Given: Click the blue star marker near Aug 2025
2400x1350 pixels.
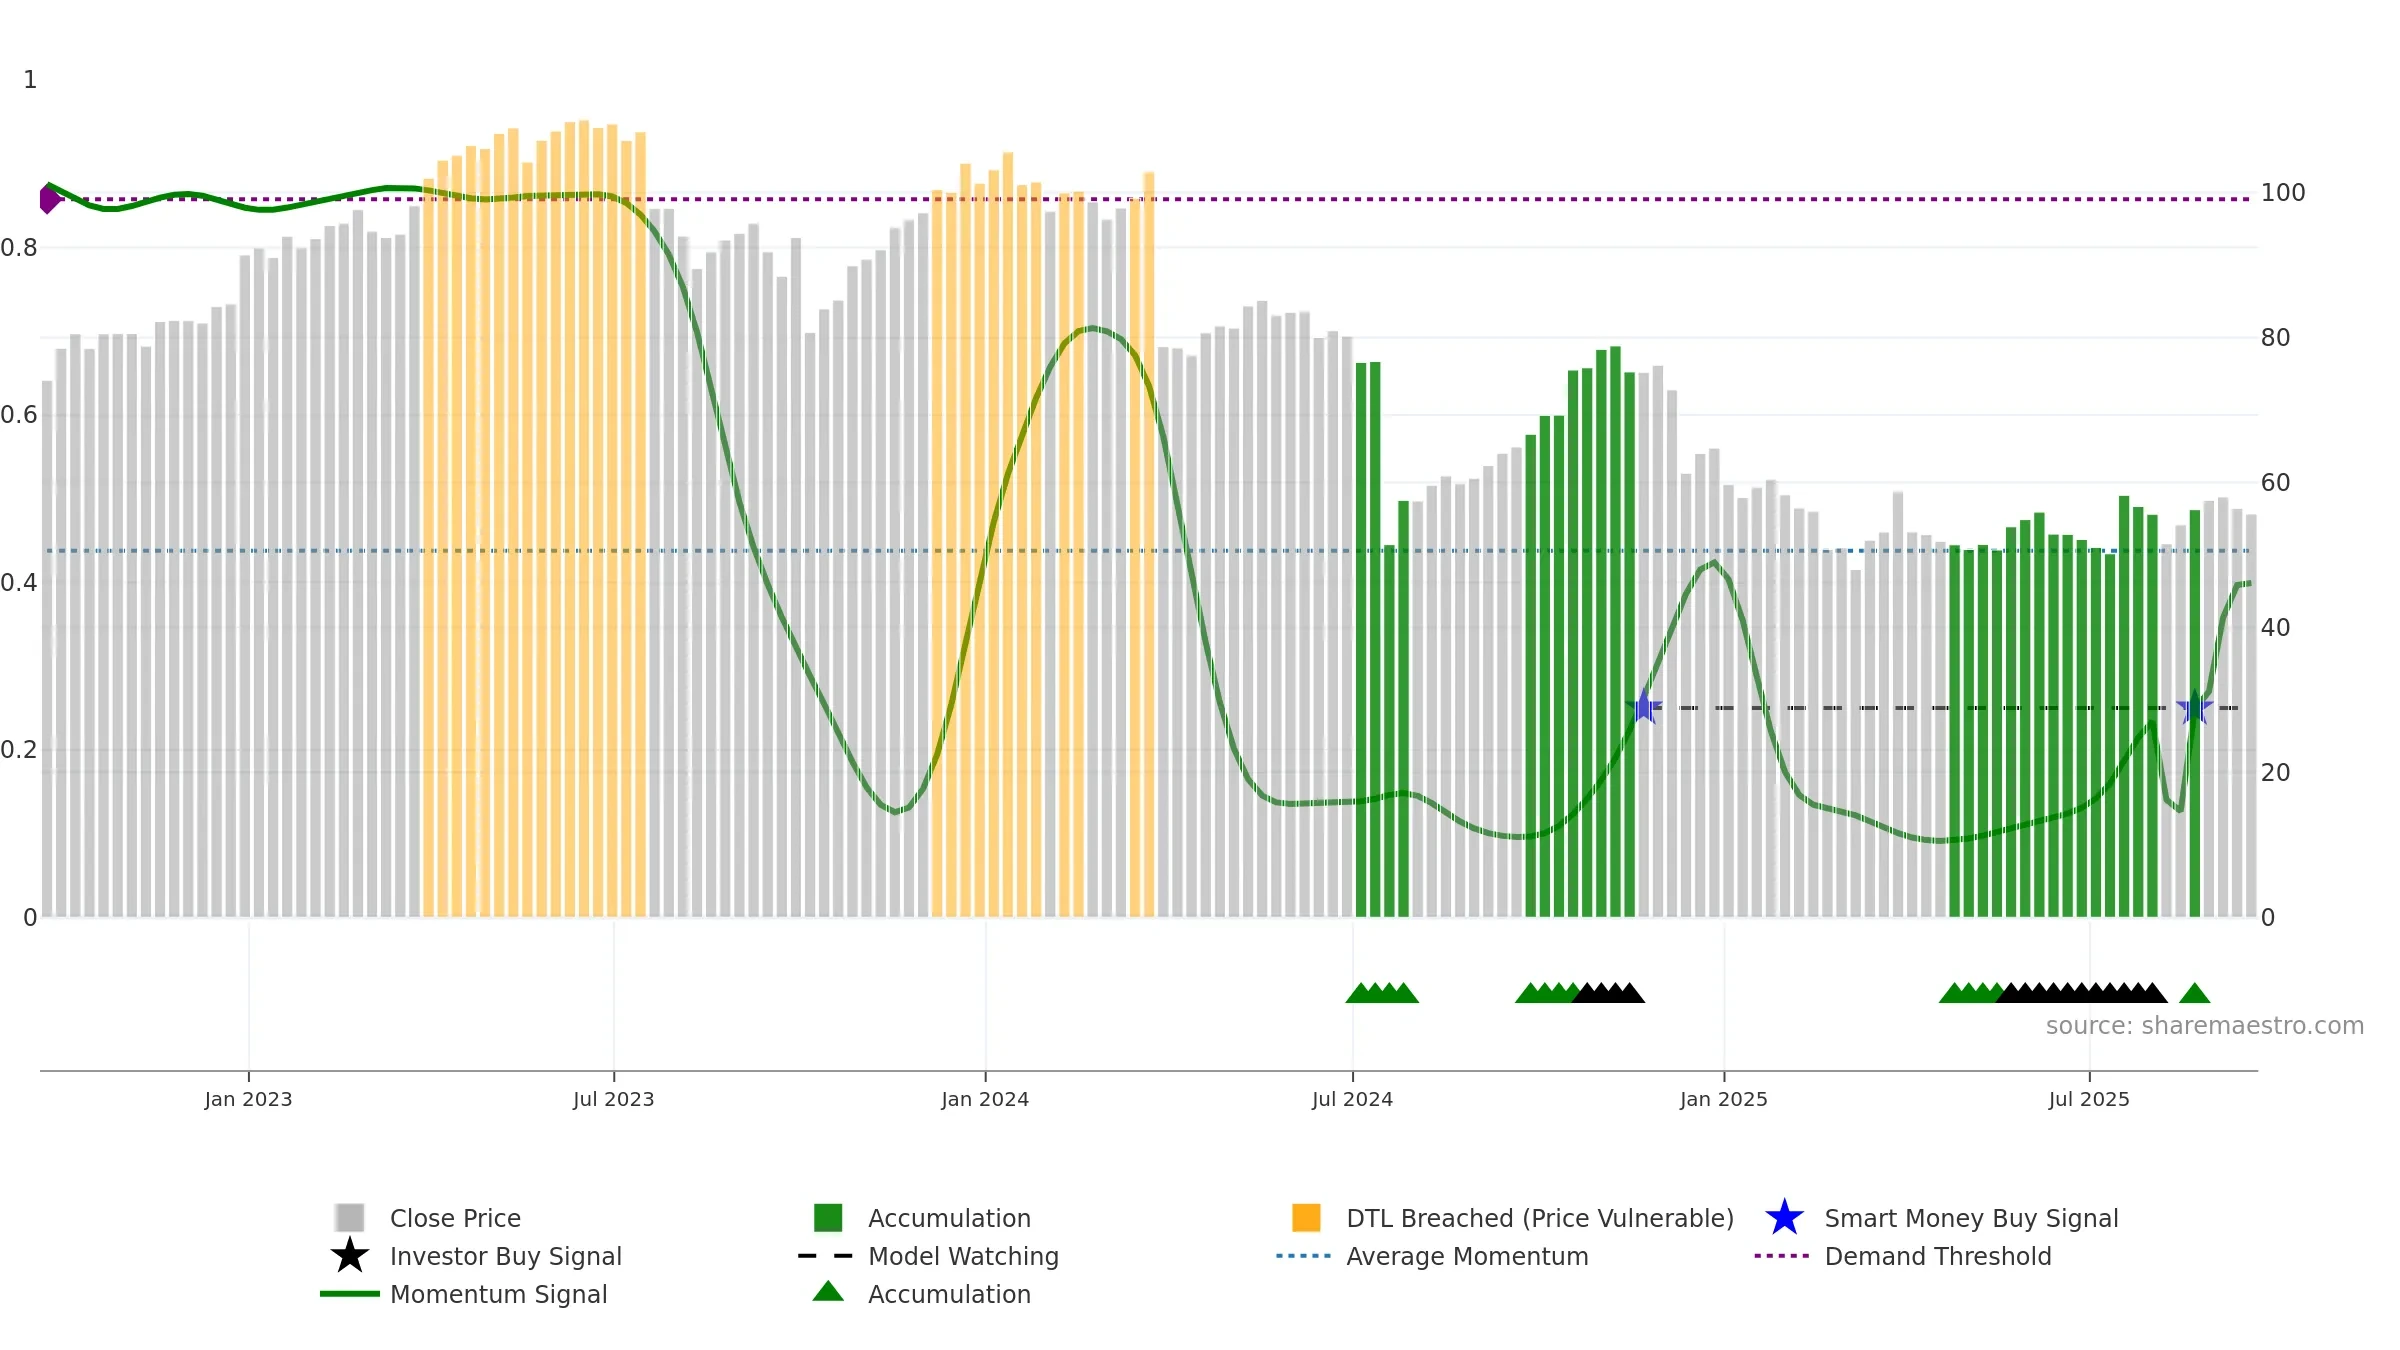Looking at the screenshot, I should (2195, 707).
